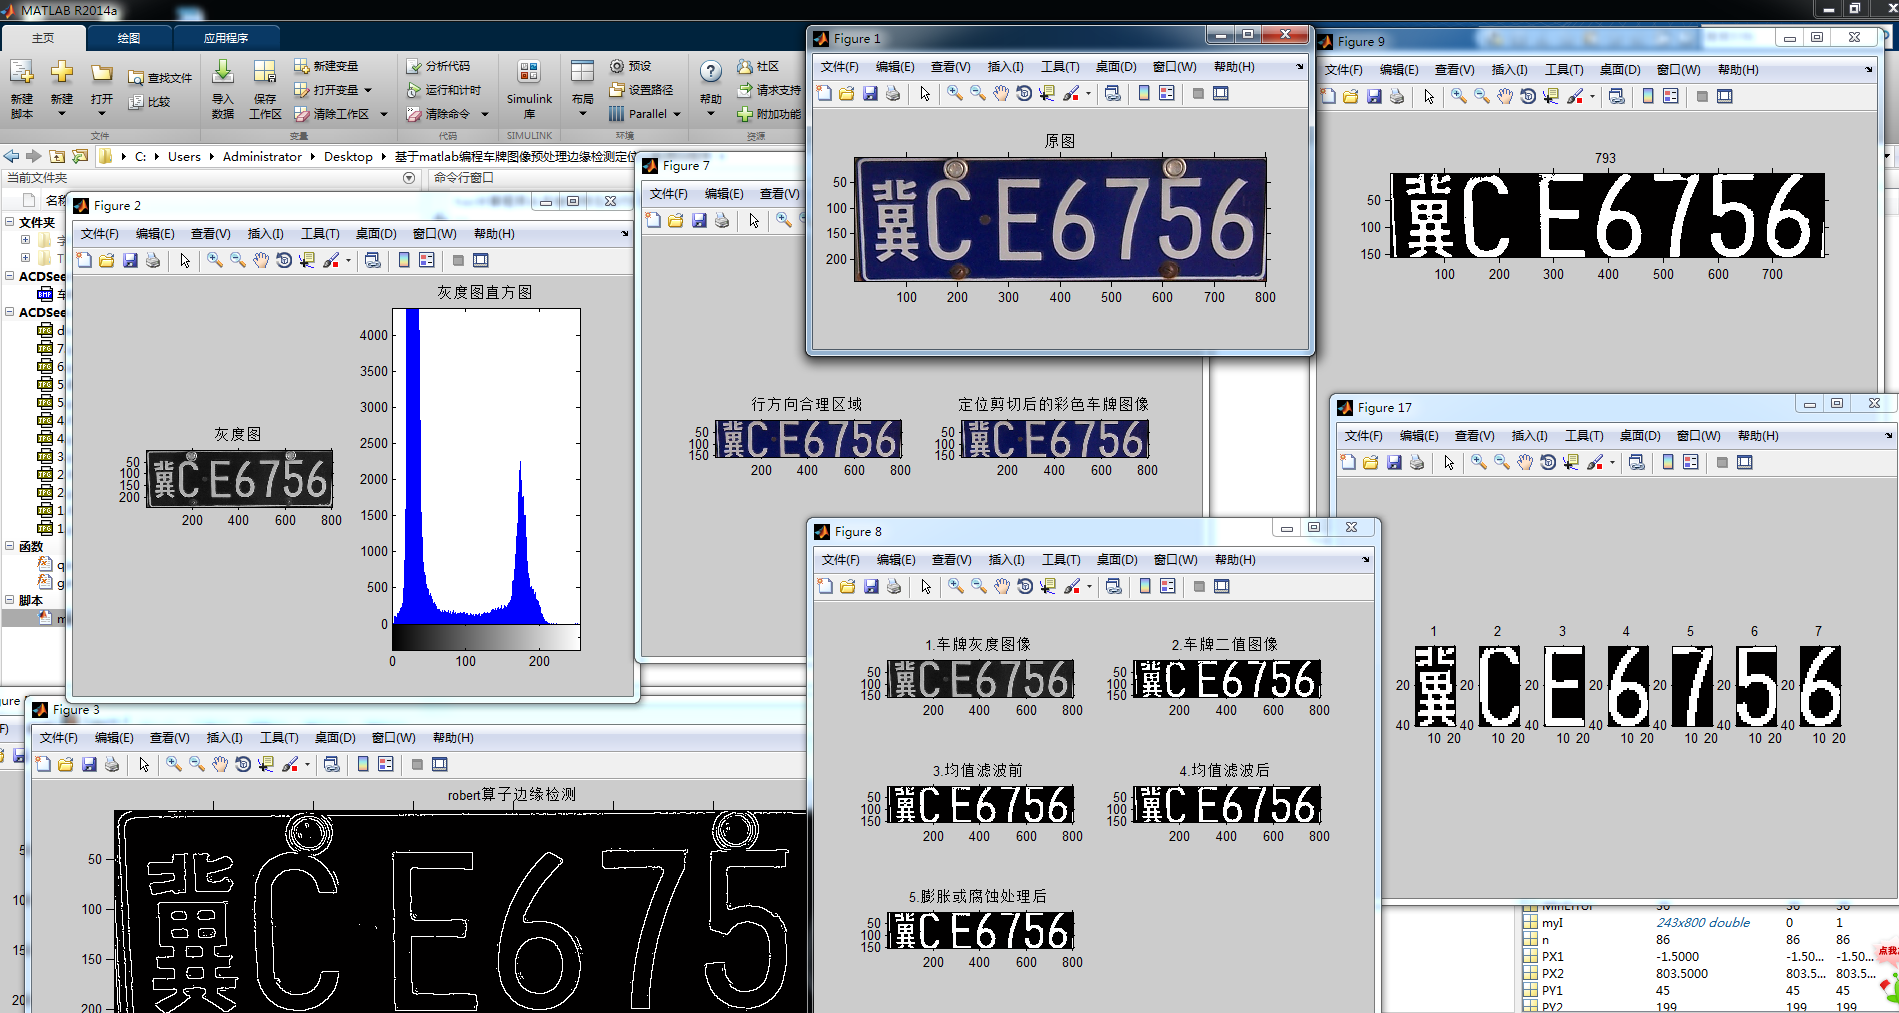The width and height of the screenshot is (1899, 1013).
Task: Click the 分析代码 analyze code icon
Action: coord(413,66)
